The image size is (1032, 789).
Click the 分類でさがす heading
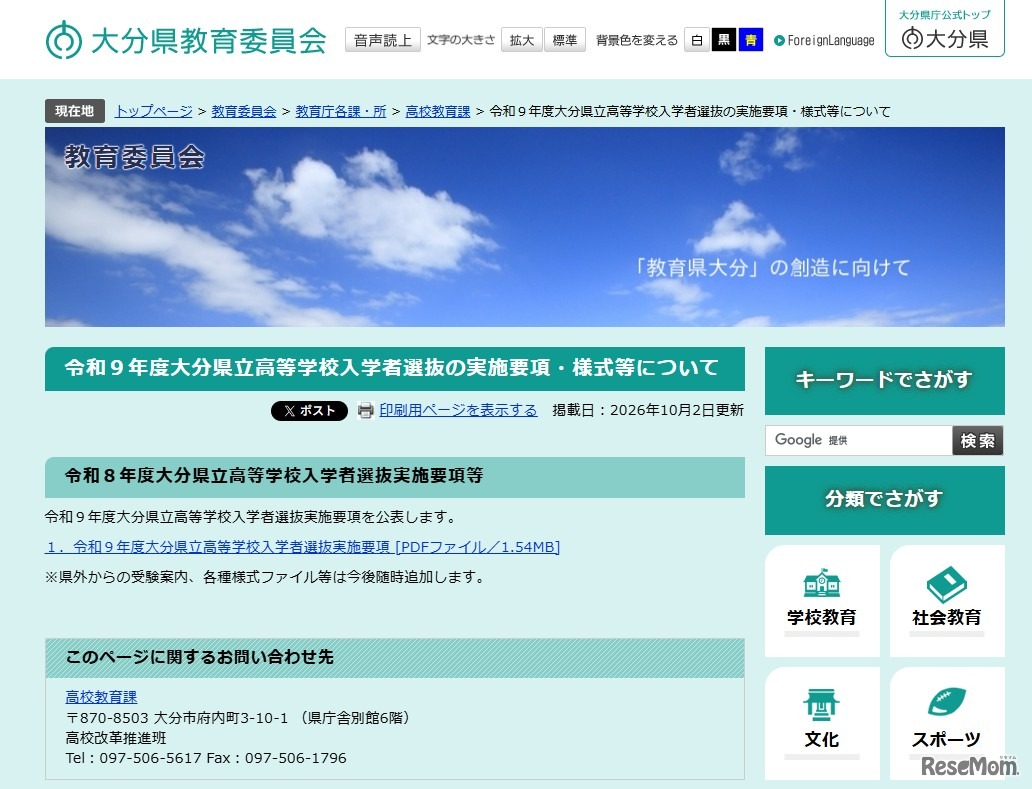click(885, 499)
